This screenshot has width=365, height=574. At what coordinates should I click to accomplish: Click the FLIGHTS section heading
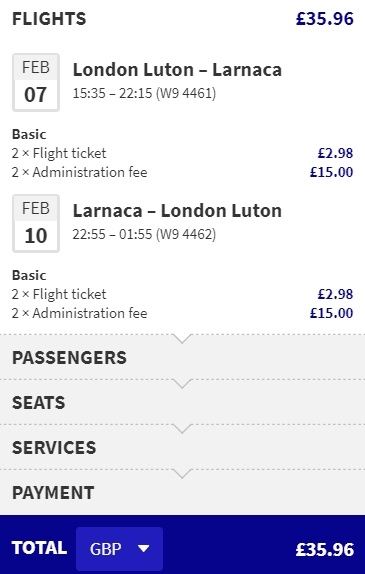click(49, 19)
